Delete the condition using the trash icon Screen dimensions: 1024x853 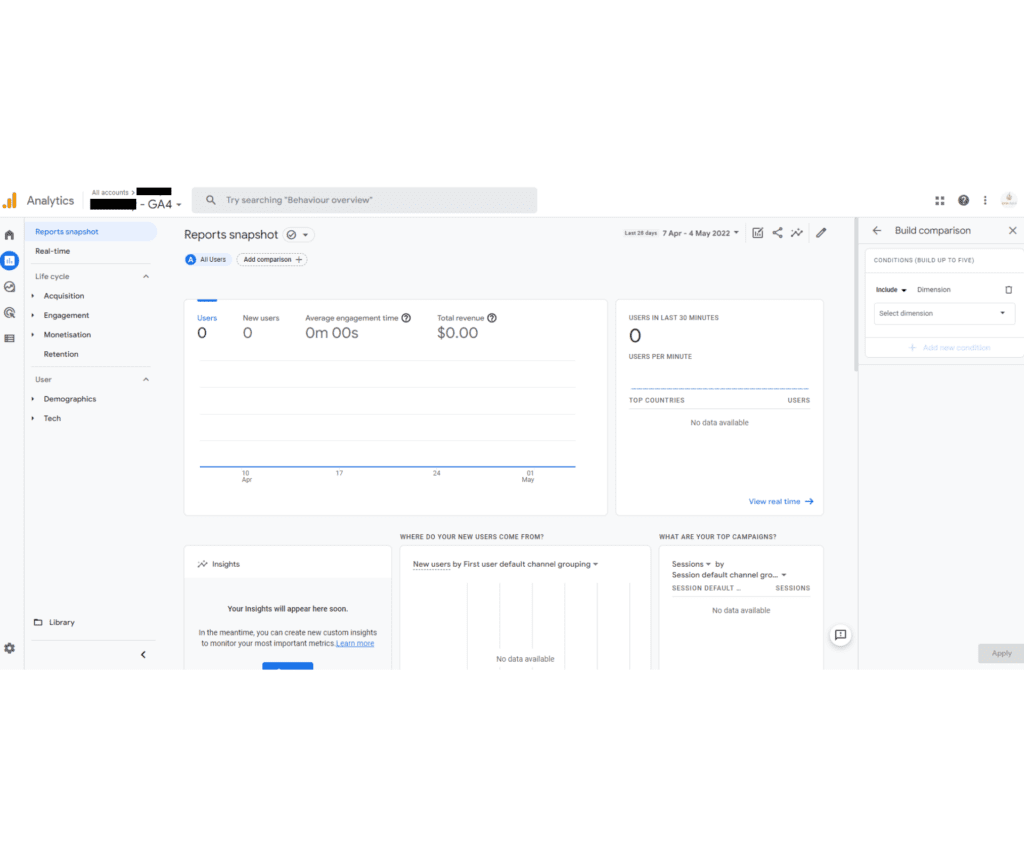pyautogui.click(x=1009, y=289)
